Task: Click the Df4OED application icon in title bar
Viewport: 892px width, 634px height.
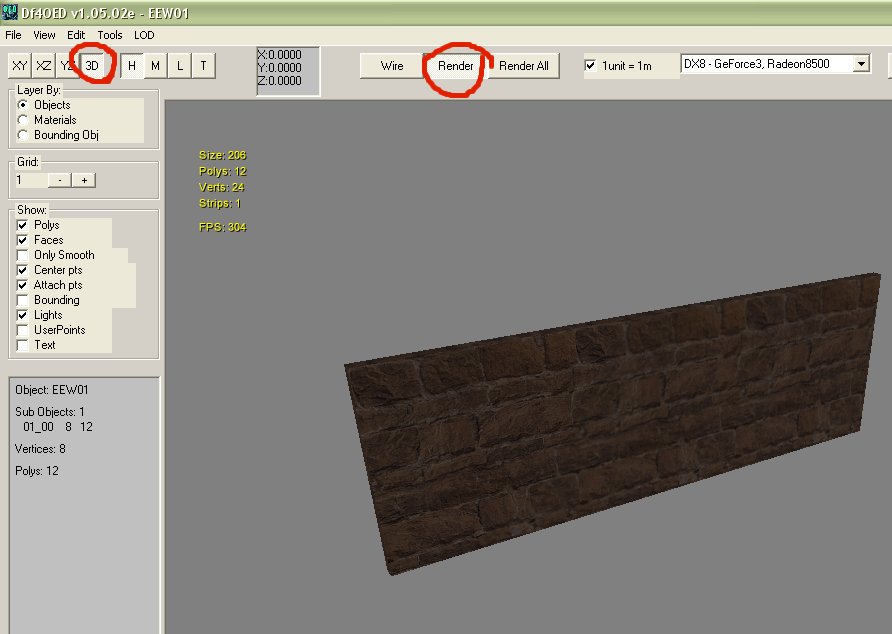Action: [11, 13]
